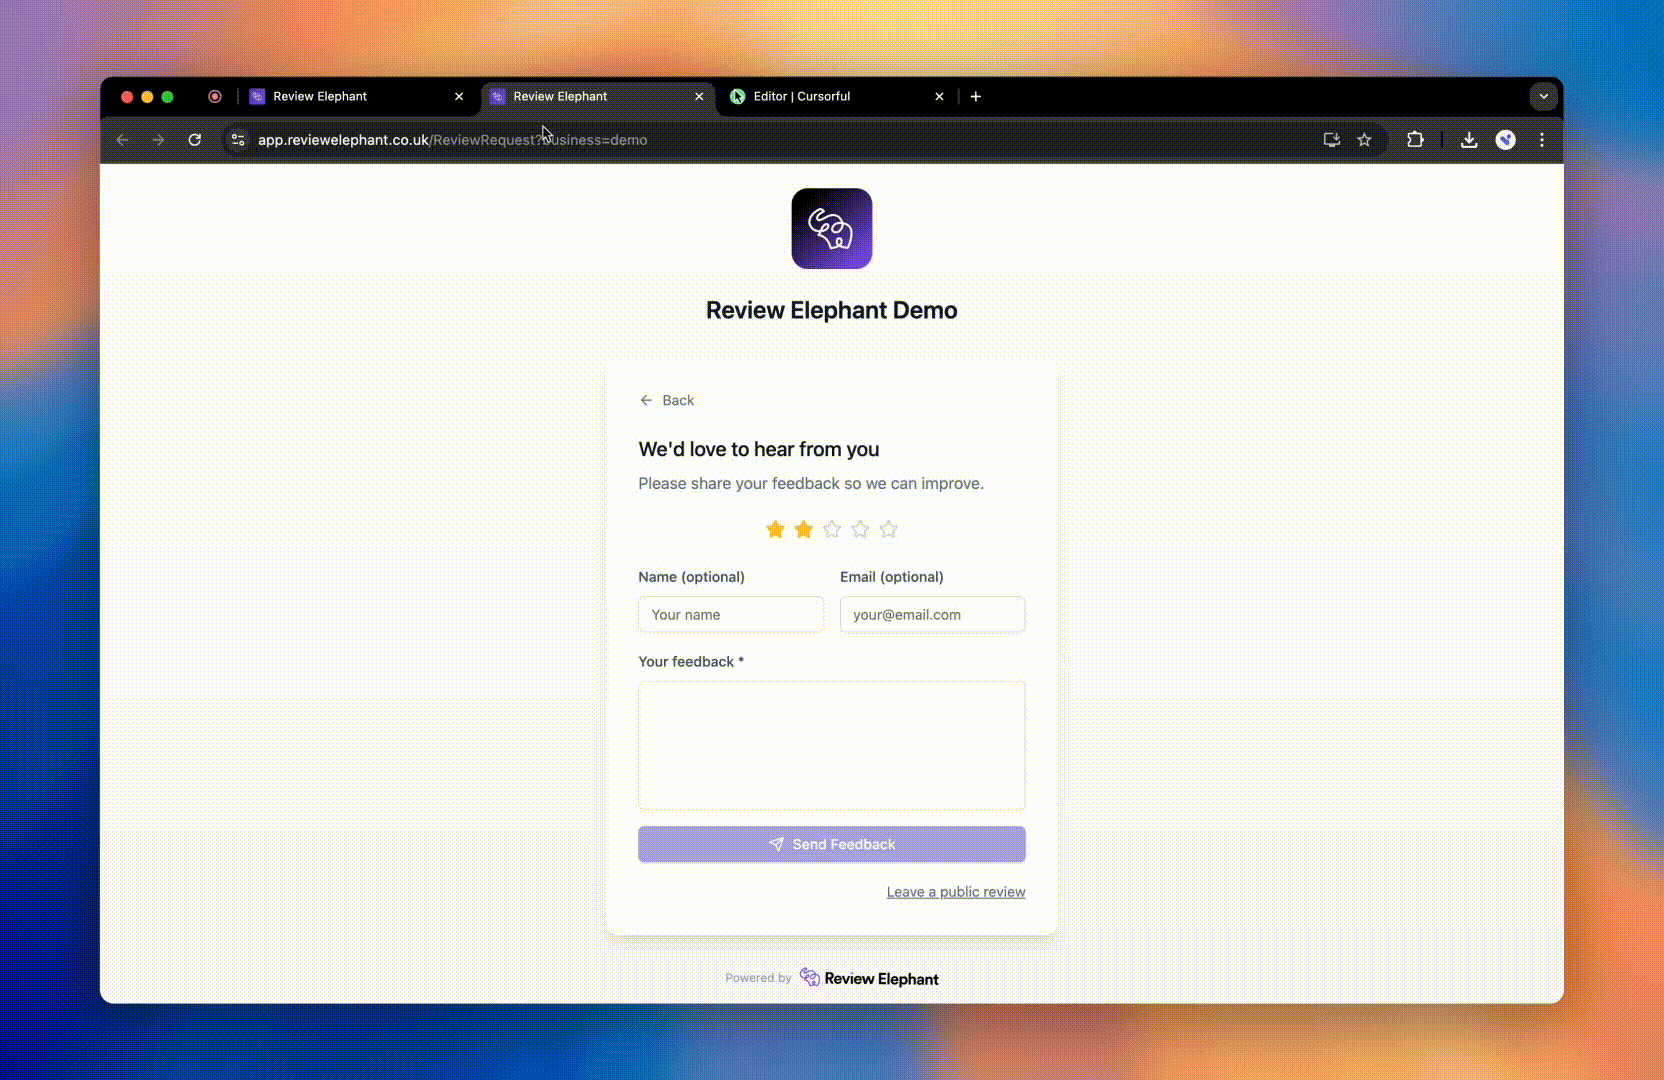Set rating to five stars
This screenshot has height=1080, width=1664.
click(x=888, y=530)
